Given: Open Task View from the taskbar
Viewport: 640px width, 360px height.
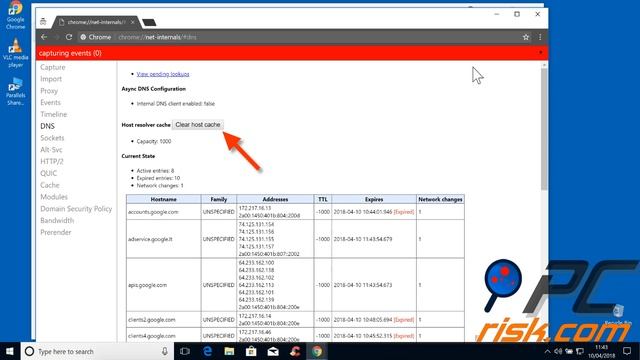Looking at the screenshot, I should [185, 351].
